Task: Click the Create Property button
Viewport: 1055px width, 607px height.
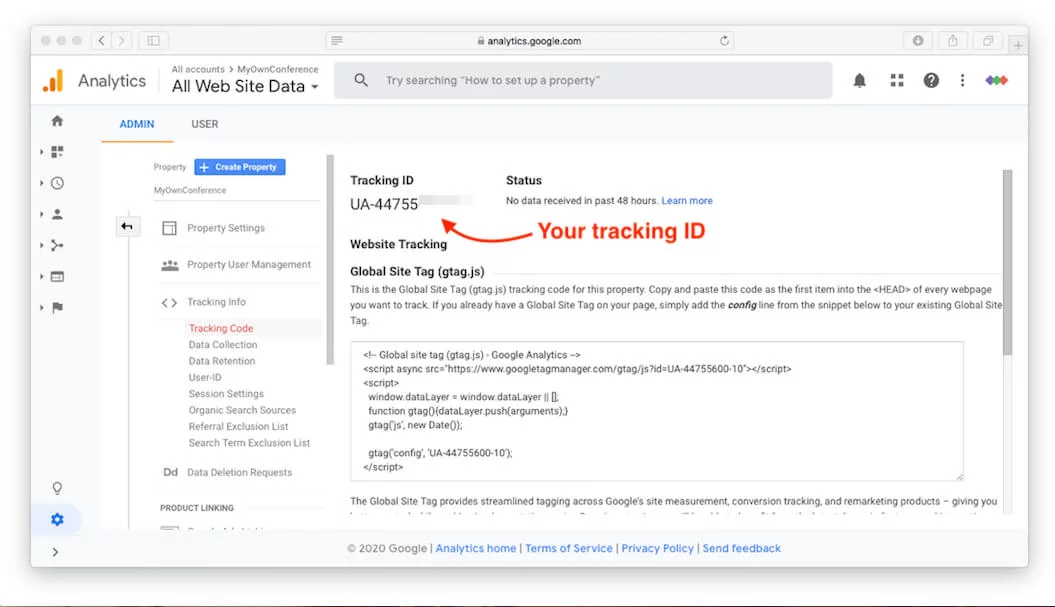Action: coord(240,166)
